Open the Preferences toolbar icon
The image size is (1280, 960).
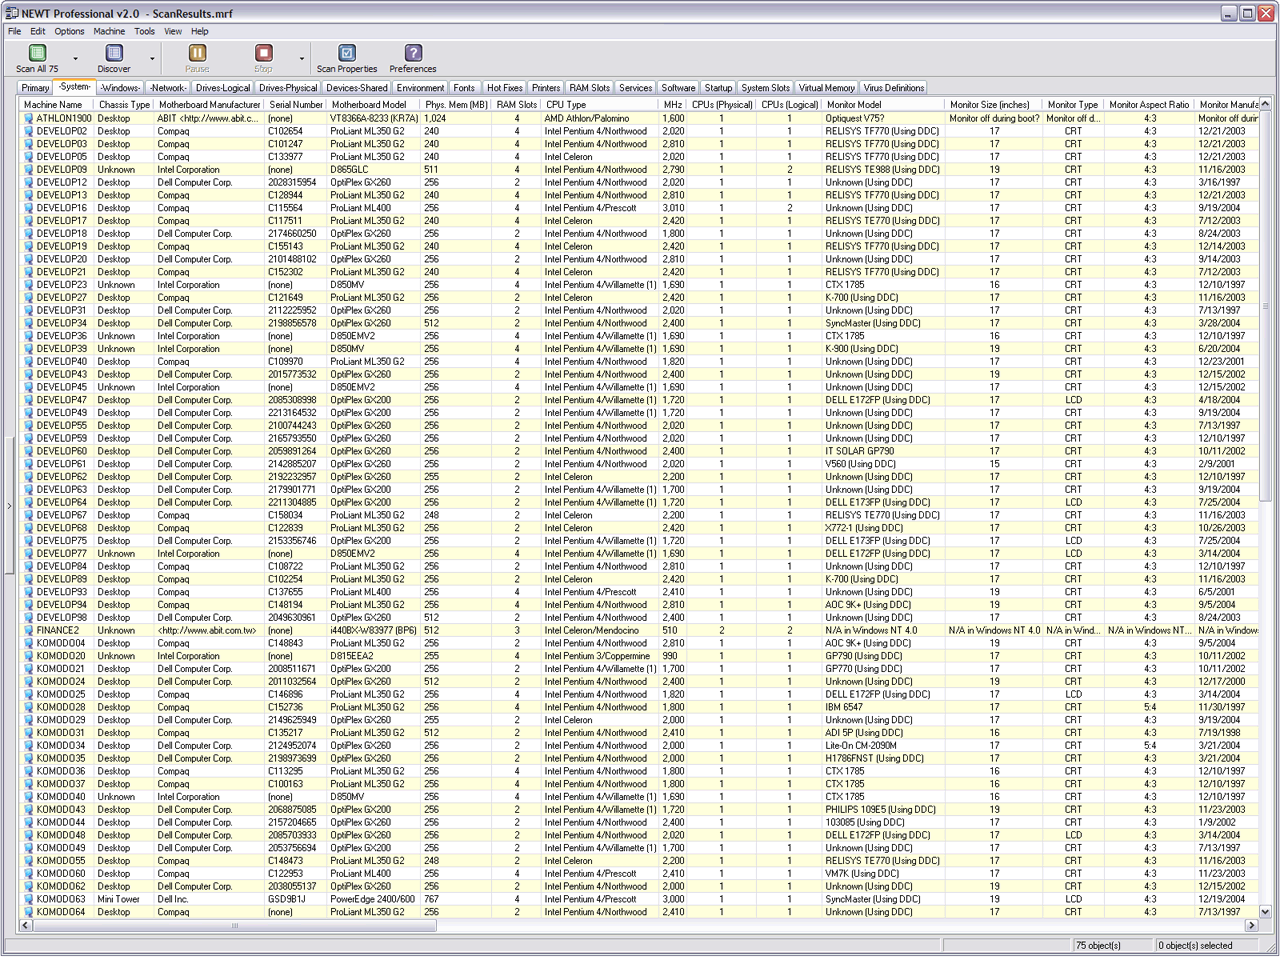(x=412, y=54)
